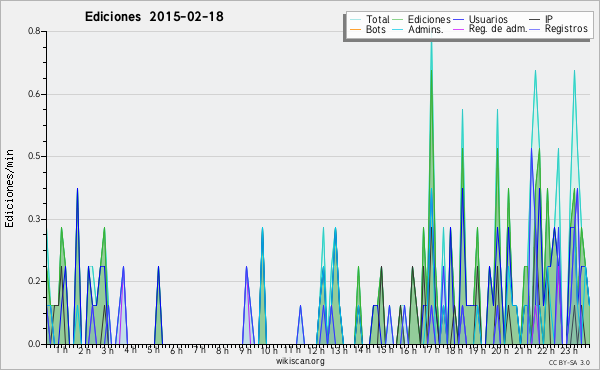Click the tallest peak near 17 h
The height and width of the screenshot is (370, 600).
pyautogui.click(x=432, y=38)
